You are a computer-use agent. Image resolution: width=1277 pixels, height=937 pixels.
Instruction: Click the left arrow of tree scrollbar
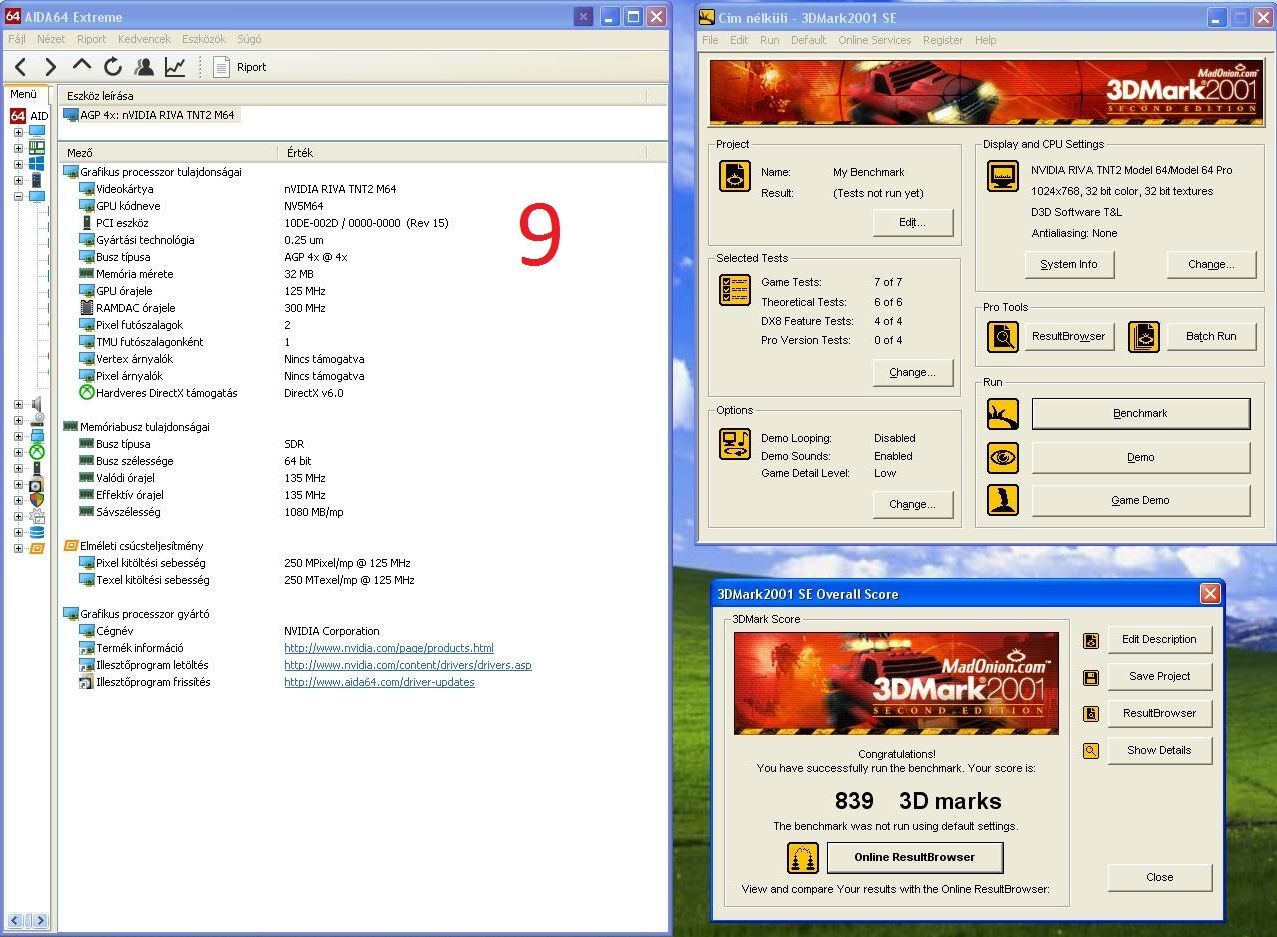[15, 921]
